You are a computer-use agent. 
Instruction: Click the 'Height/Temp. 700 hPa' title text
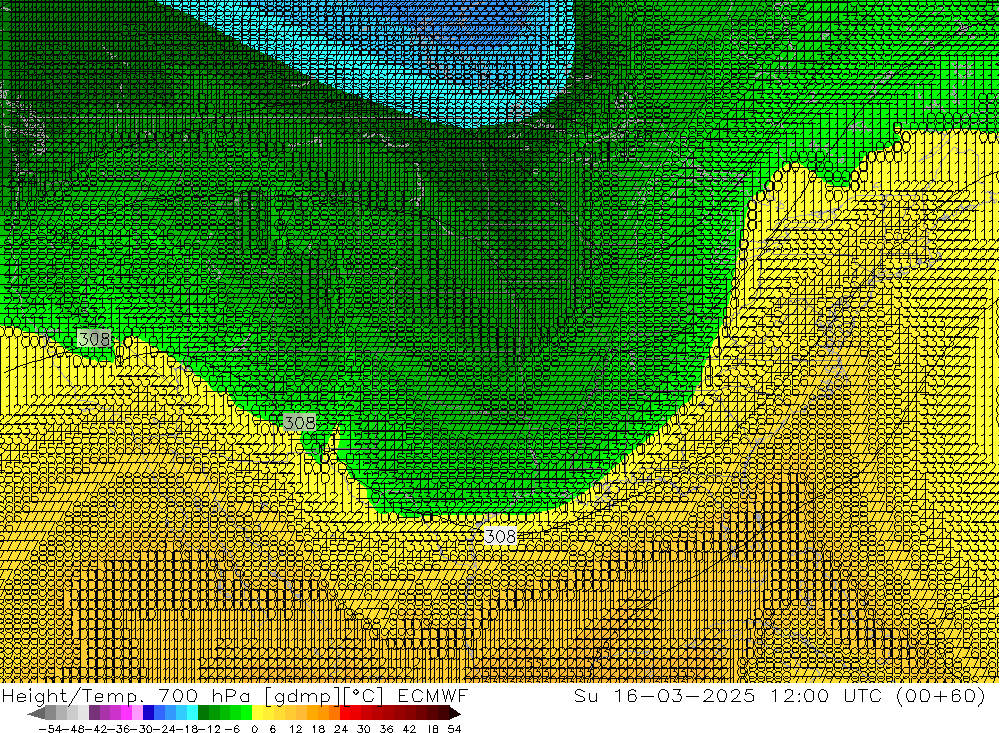[126, 695]
